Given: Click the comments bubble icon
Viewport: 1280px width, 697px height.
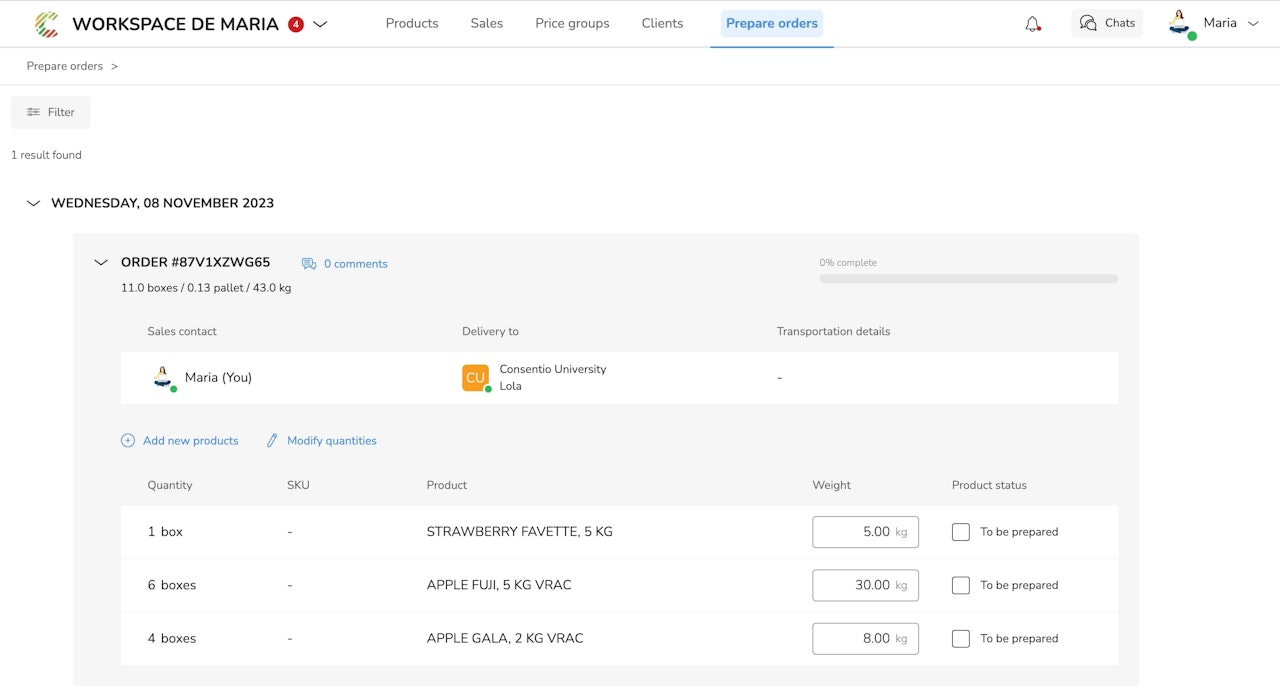Looking at the screenshot, I should [x=309, y=264].
